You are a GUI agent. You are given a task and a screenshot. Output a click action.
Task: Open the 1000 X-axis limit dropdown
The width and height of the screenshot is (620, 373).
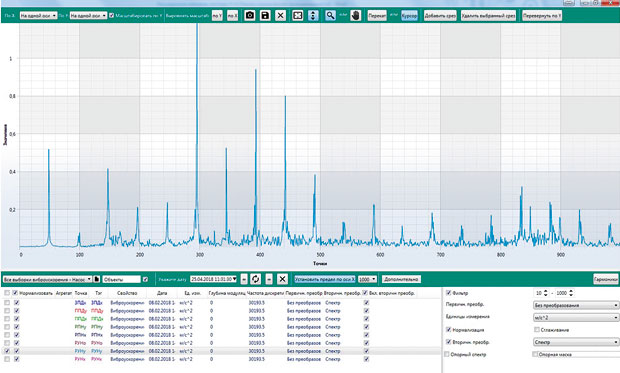(367, 279)
